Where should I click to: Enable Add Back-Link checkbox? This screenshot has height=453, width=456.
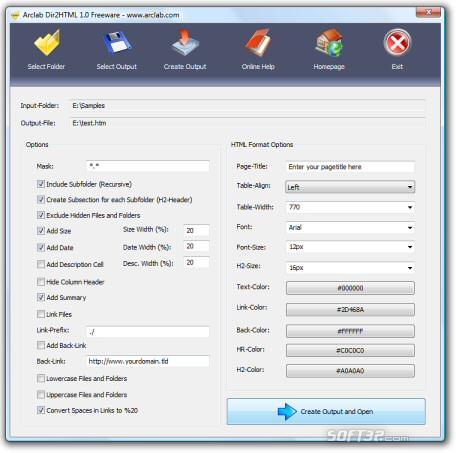41,345
